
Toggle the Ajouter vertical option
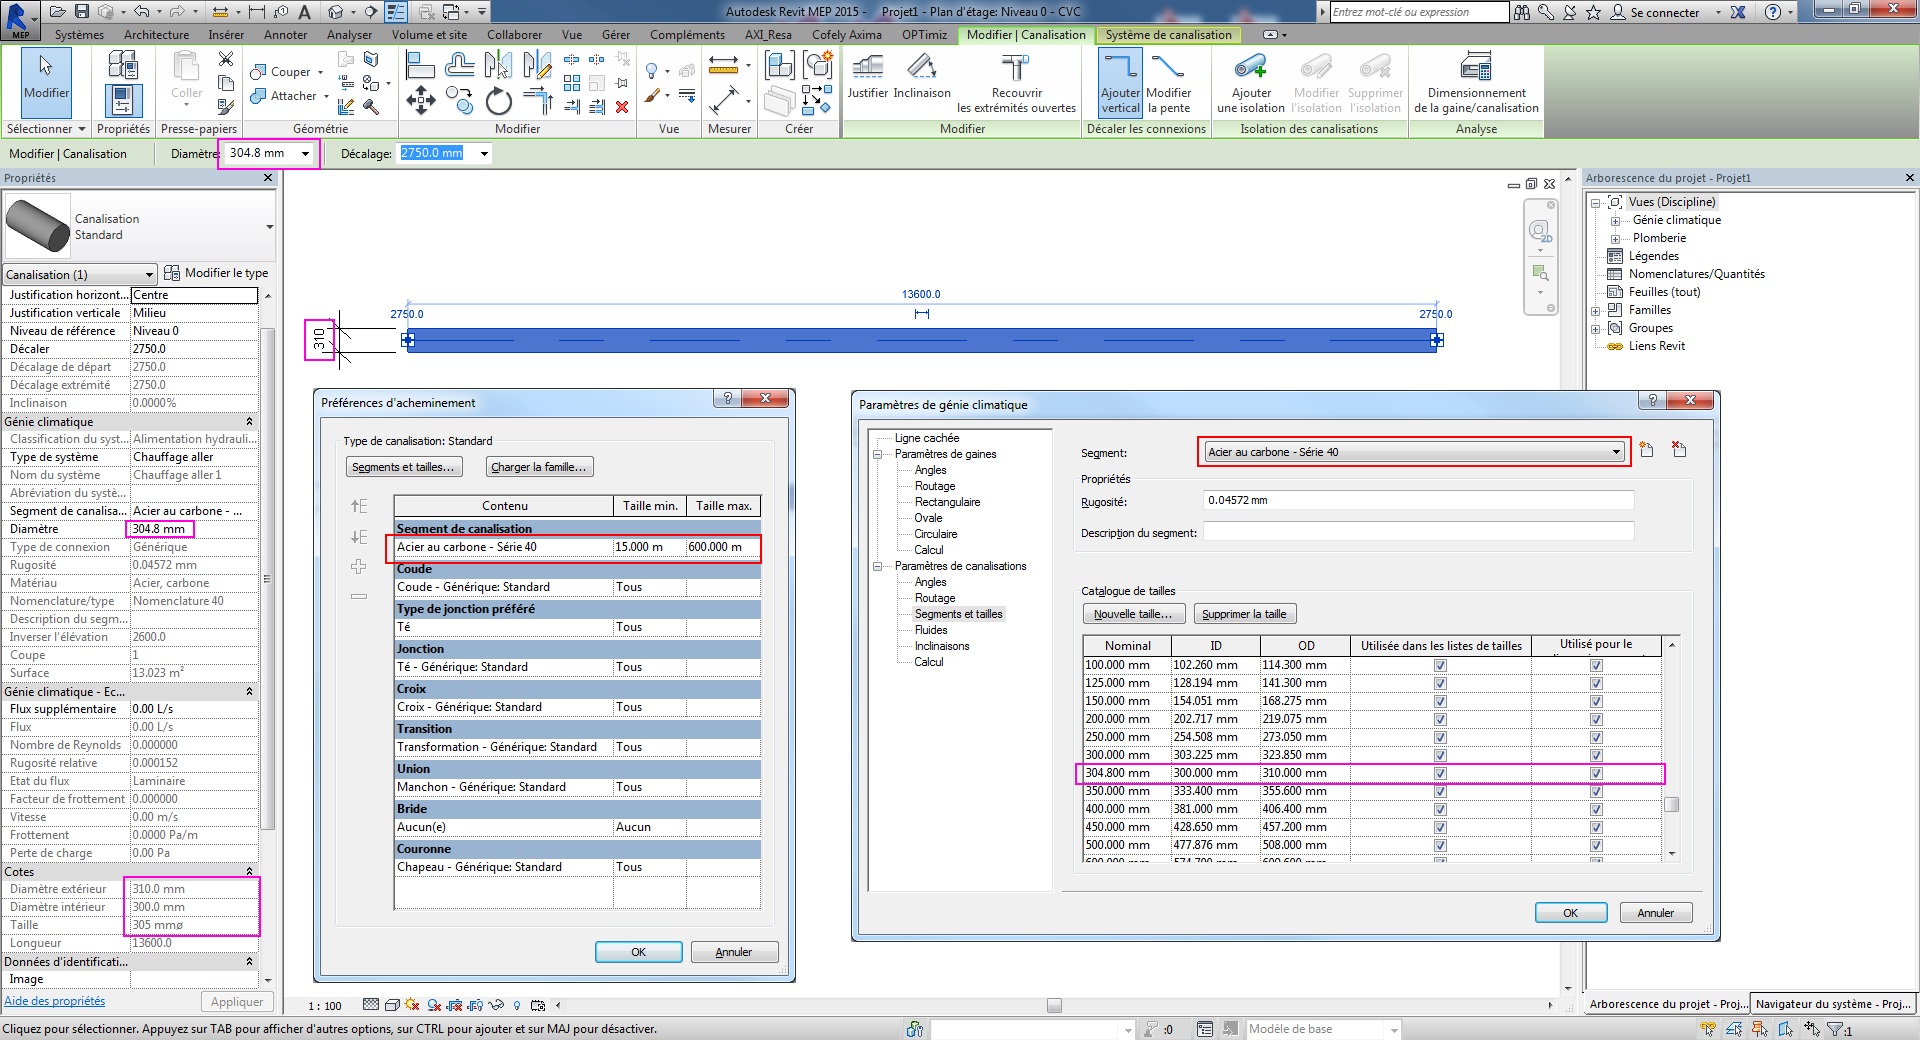tap(1120, 82)
